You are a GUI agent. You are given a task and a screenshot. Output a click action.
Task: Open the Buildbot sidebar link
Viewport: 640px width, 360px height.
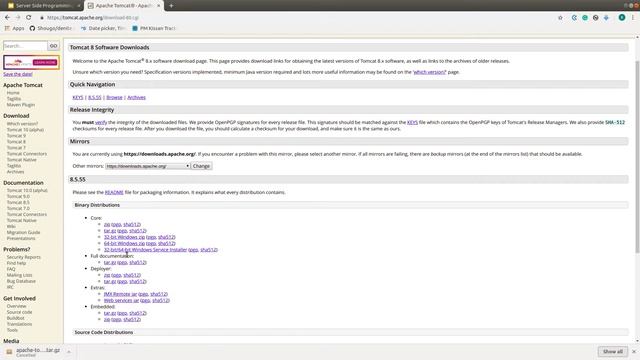16,318
